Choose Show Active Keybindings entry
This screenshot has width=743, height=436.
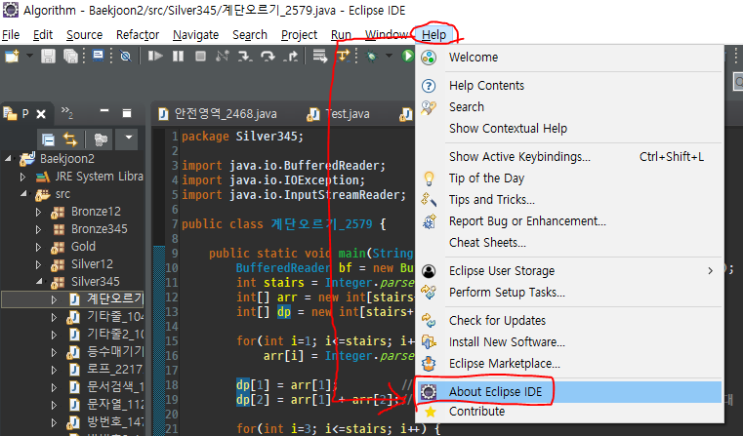[570, 157]
